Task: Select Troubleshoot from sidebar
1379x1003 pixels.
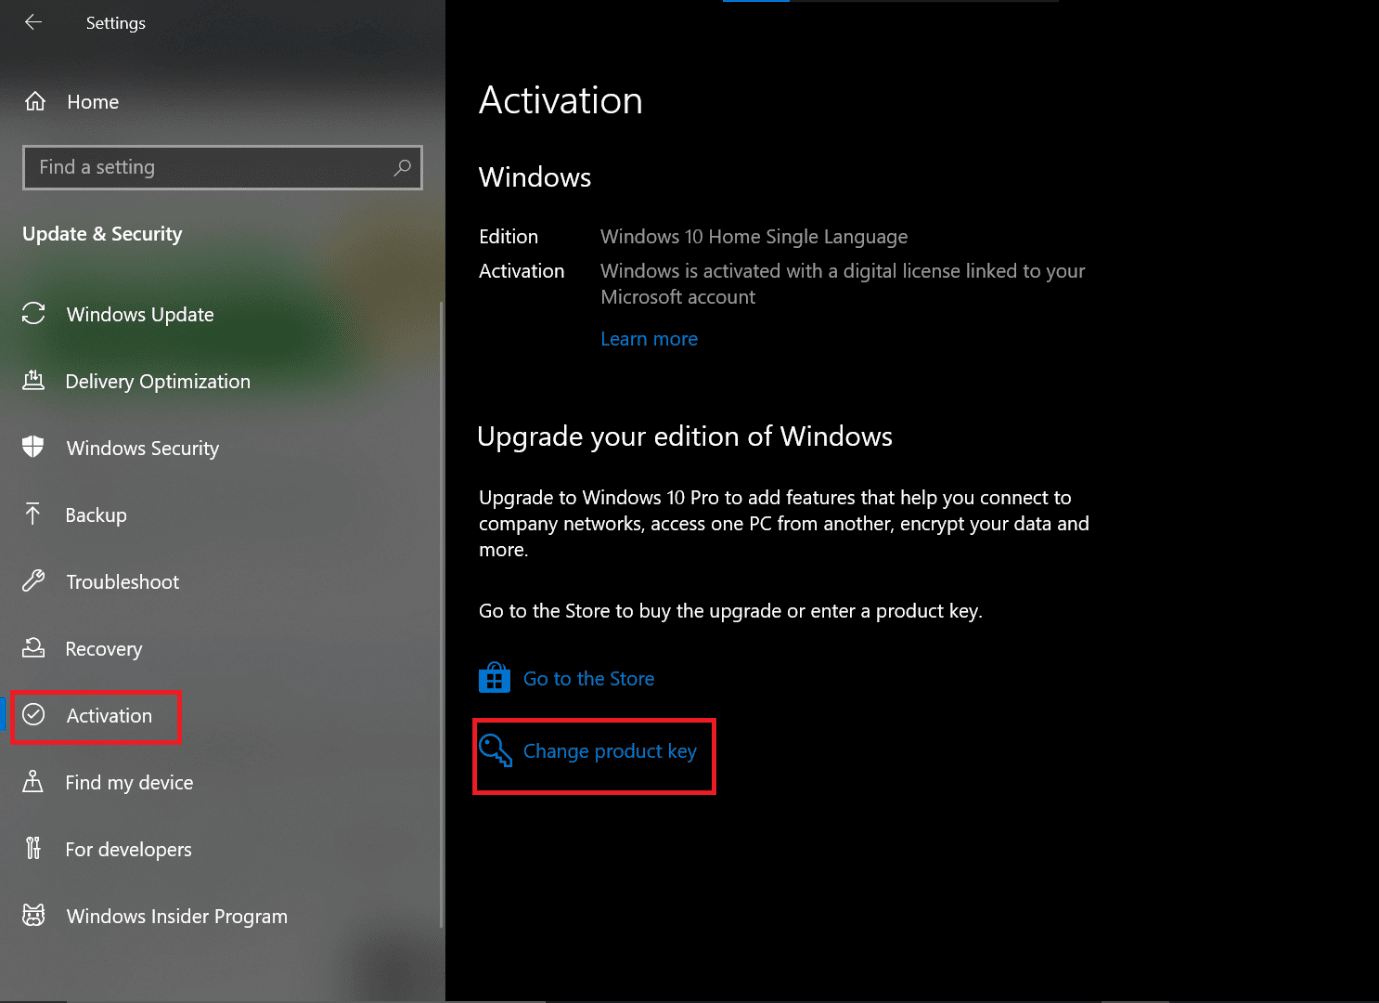Action: pyautogui.click(x=123, y=582)
